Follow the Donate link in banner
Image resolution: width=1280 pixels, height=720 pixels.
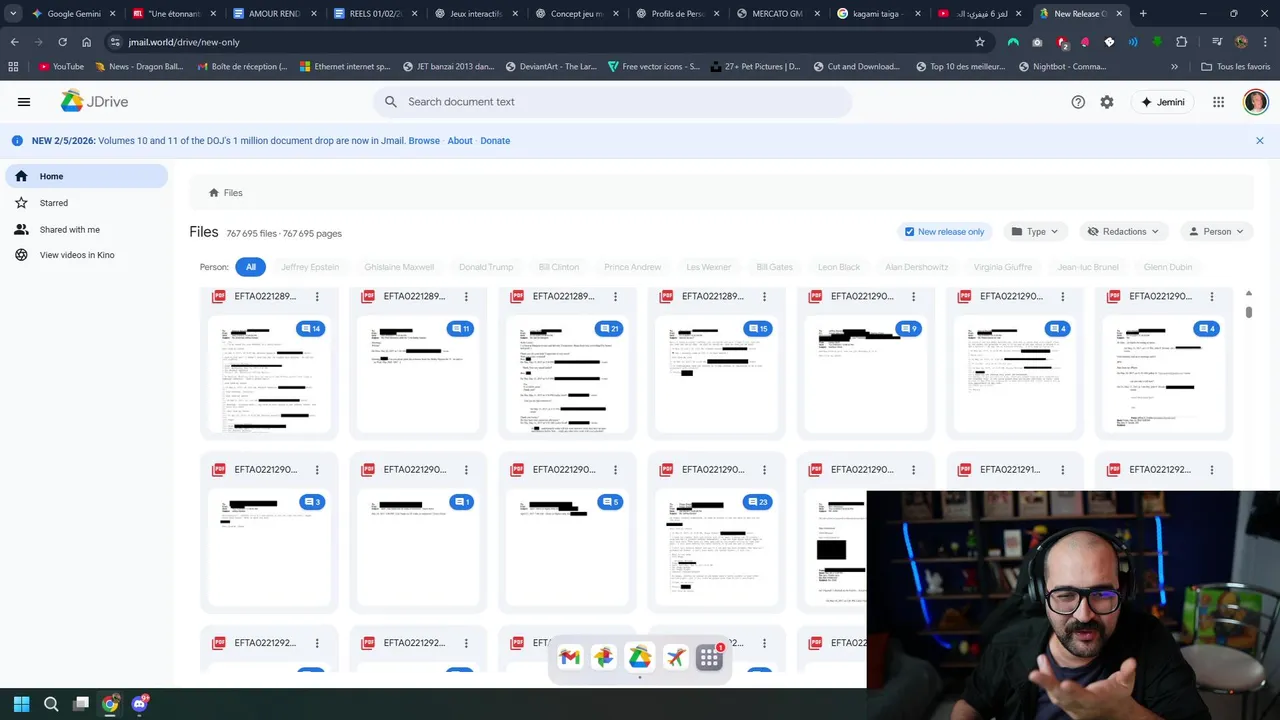click(x=495, y=141)
